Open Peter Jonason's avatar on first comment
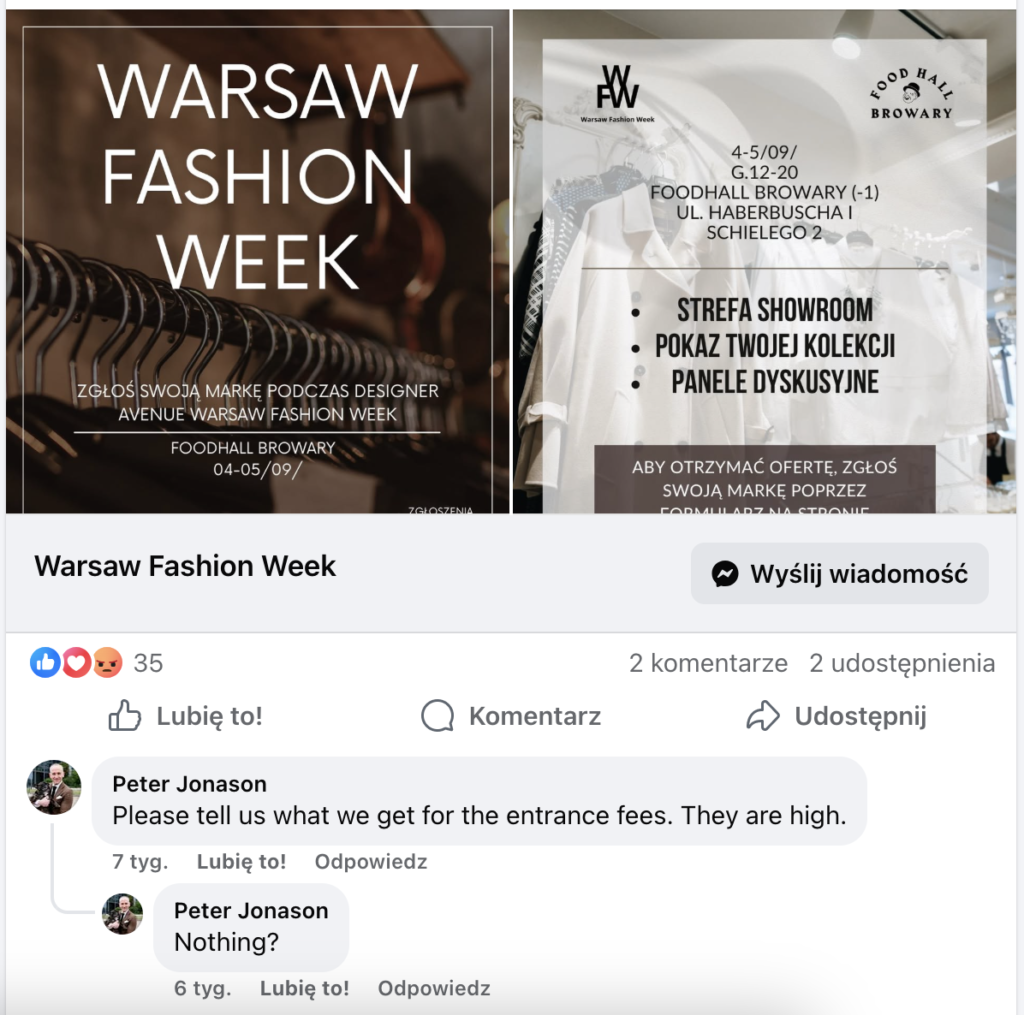Image resolution: width=1024 pixels, height=1015 pixels. click(54, 787)
